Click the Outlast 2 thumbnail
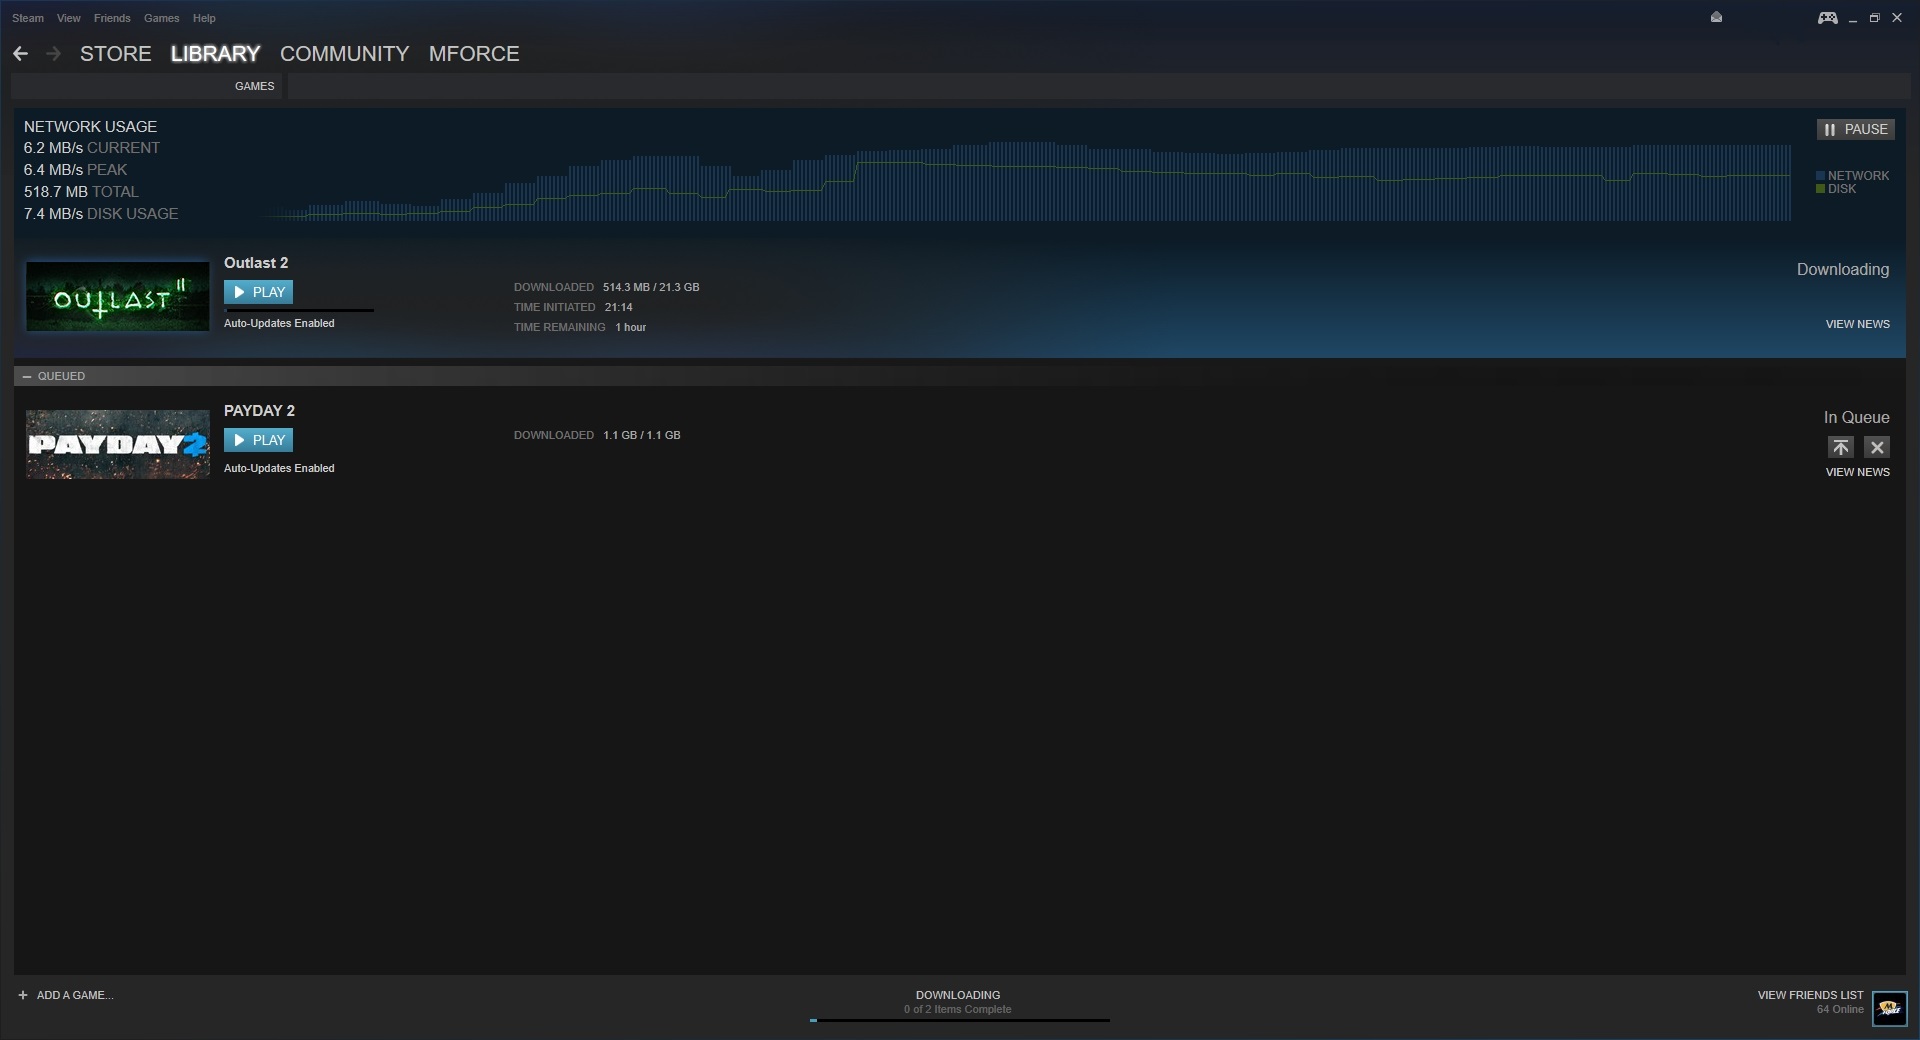This screenshot has height=1040, width=1920. pyautogui.click(x=118, y=296)
